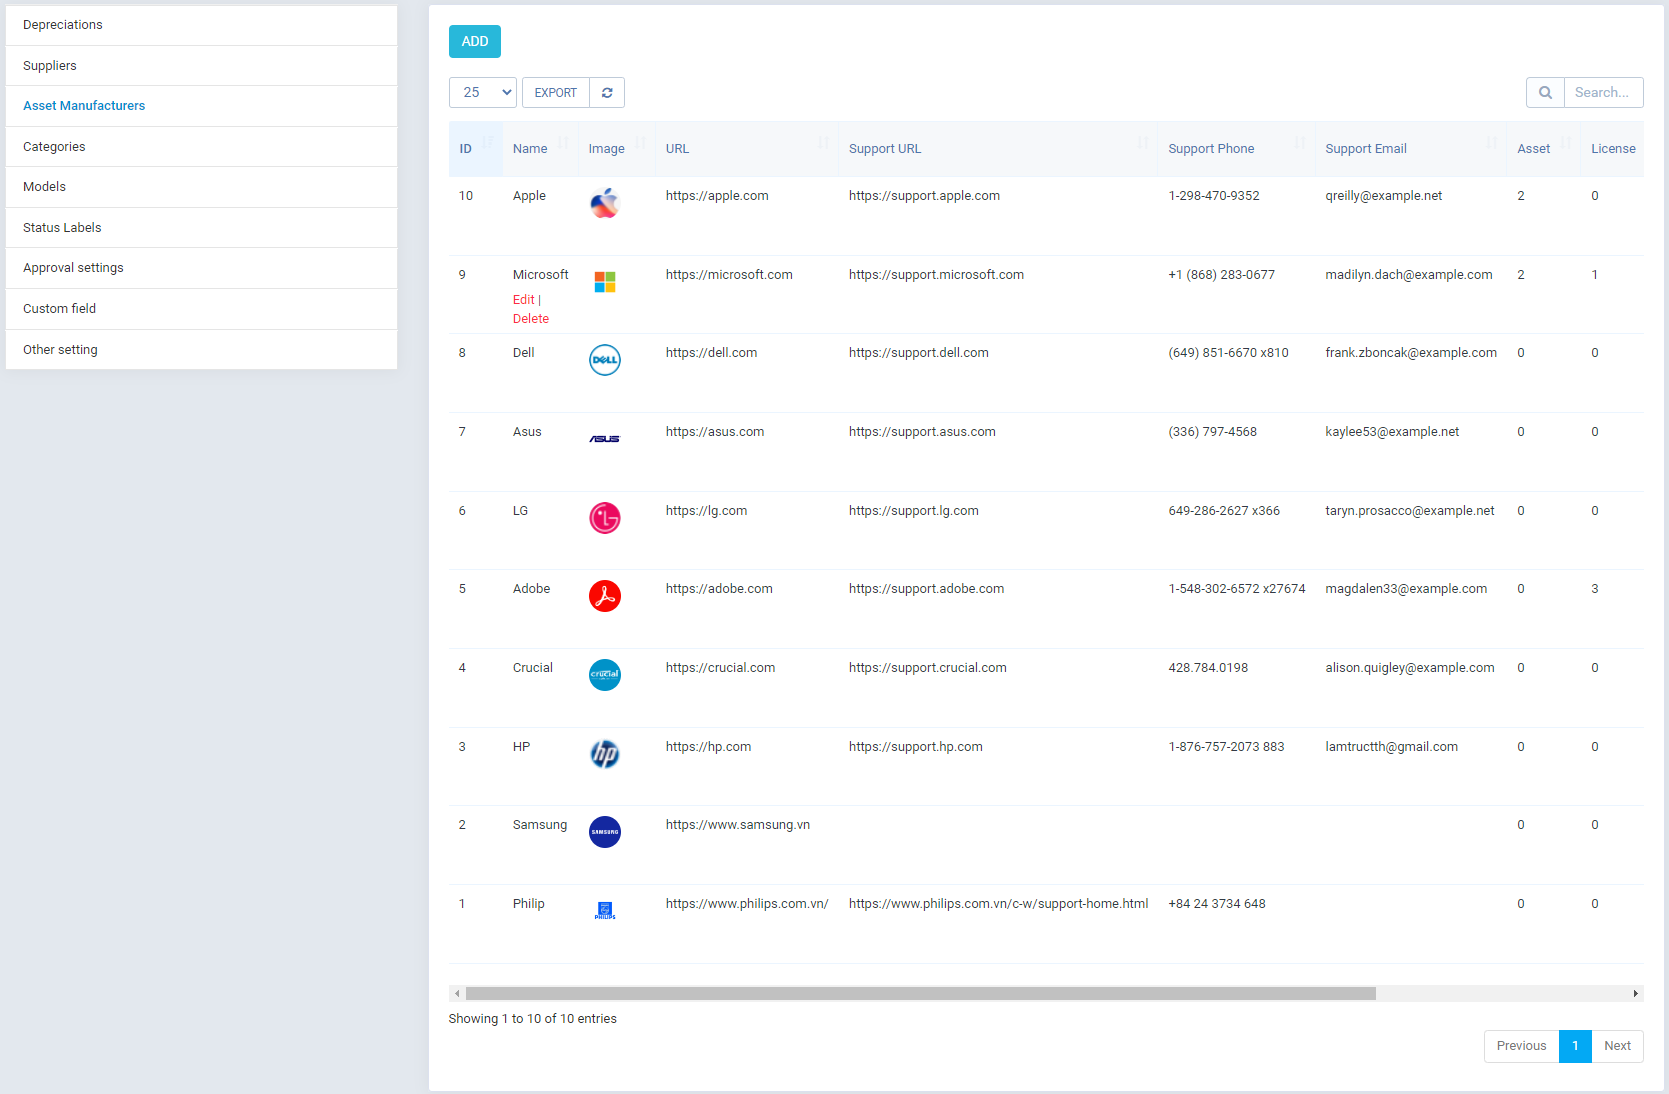Click the Microsoft logo image
This screenshot has height=1094, width=1669.
click(605, 282)
